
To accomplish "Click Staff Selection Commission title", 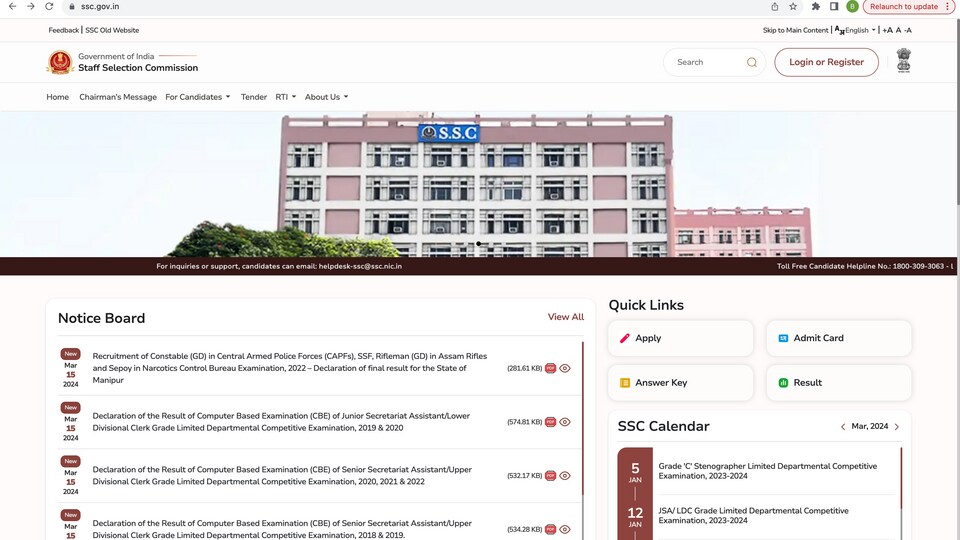I will click(x=138, y=68).
